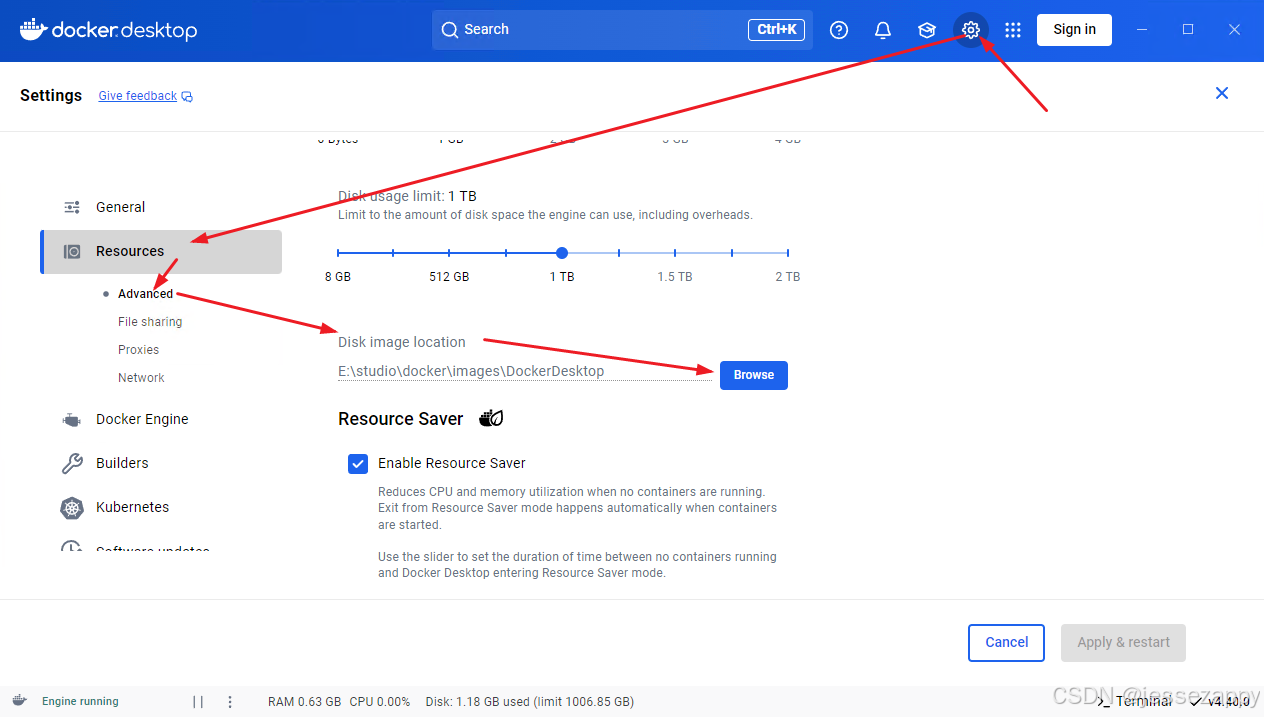Minimize the Docker Desktop window
Viewport: 1264px width, 717px height.
click(x=1143, y=30)
